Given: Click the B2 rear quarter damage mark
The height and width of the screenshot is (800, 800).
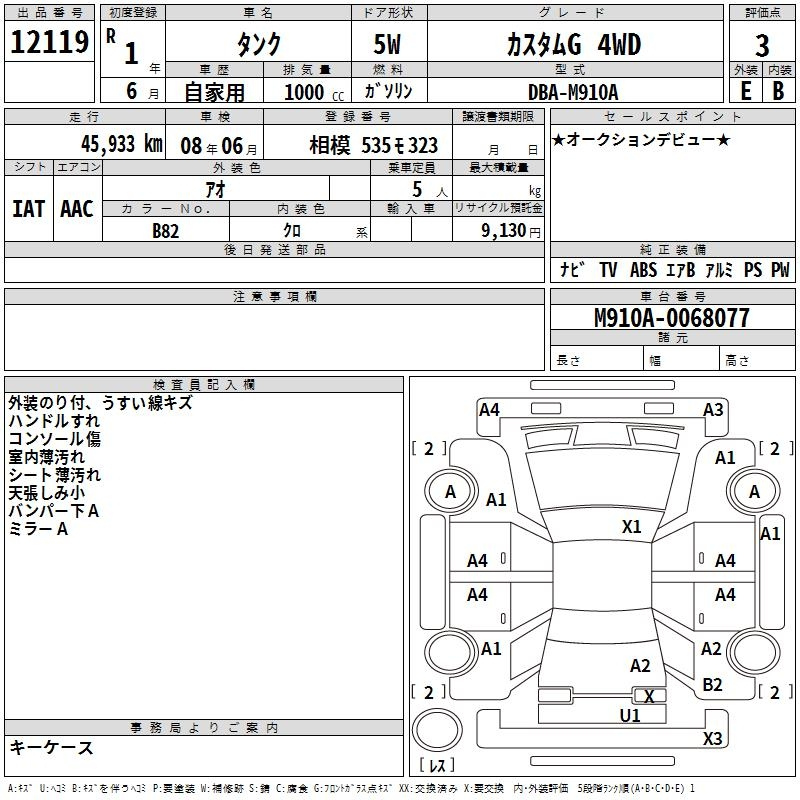Looking at the screenshot, I should click(712, 685).
